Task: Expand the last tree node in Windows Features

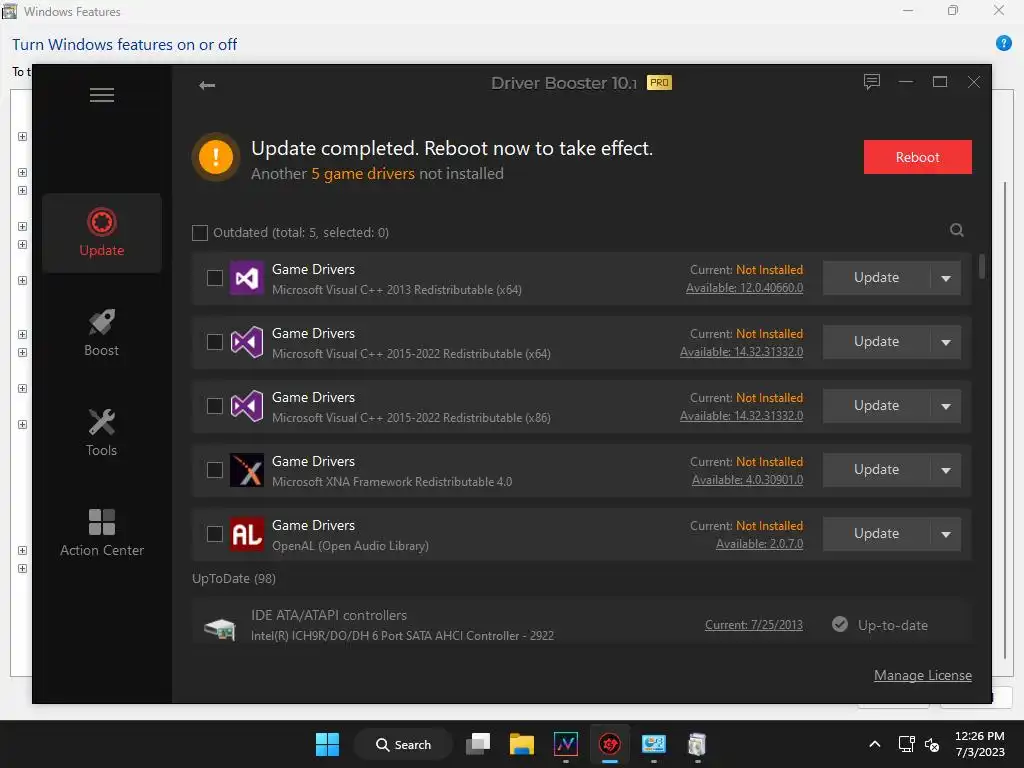Action: (22, 568)
